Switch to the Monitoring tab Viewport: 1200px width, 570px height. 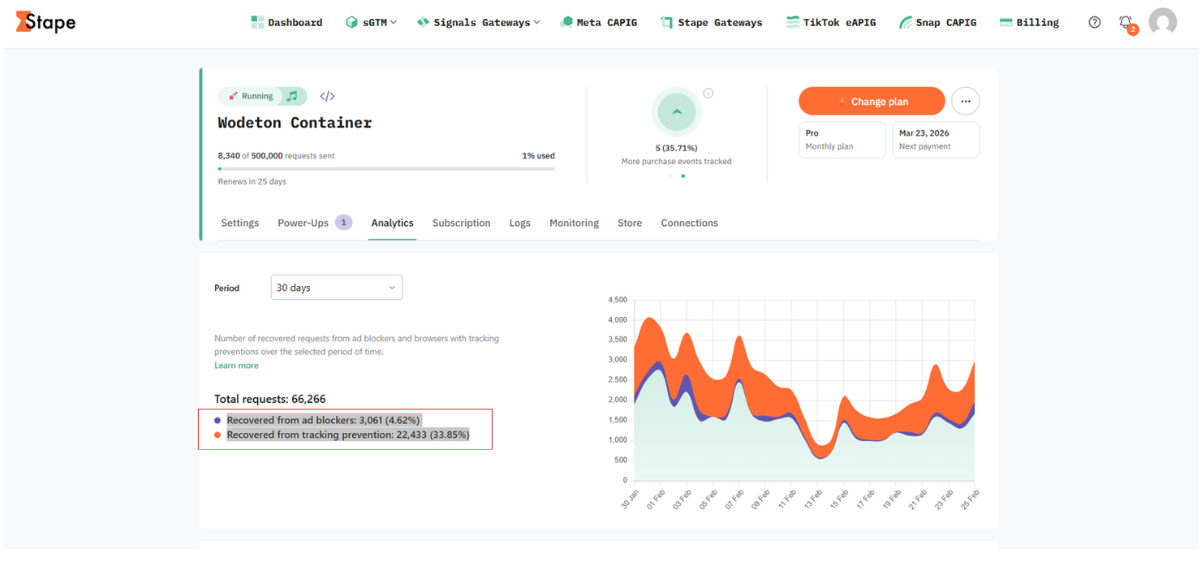(574, 223)
